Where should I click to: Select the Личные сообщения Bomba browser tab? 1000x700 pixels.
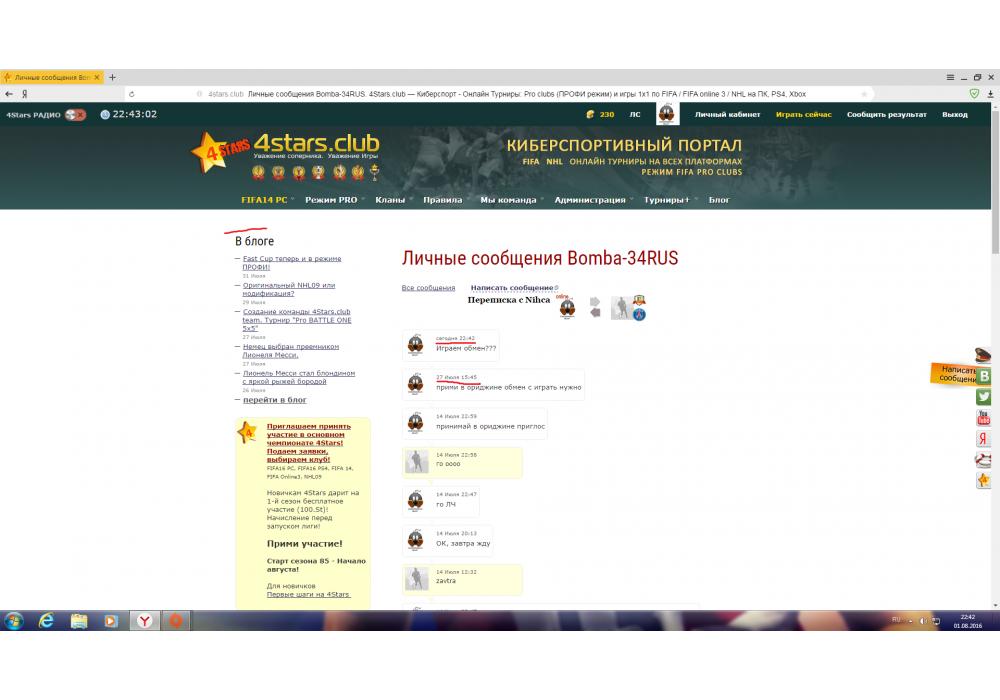coord(51,77)
